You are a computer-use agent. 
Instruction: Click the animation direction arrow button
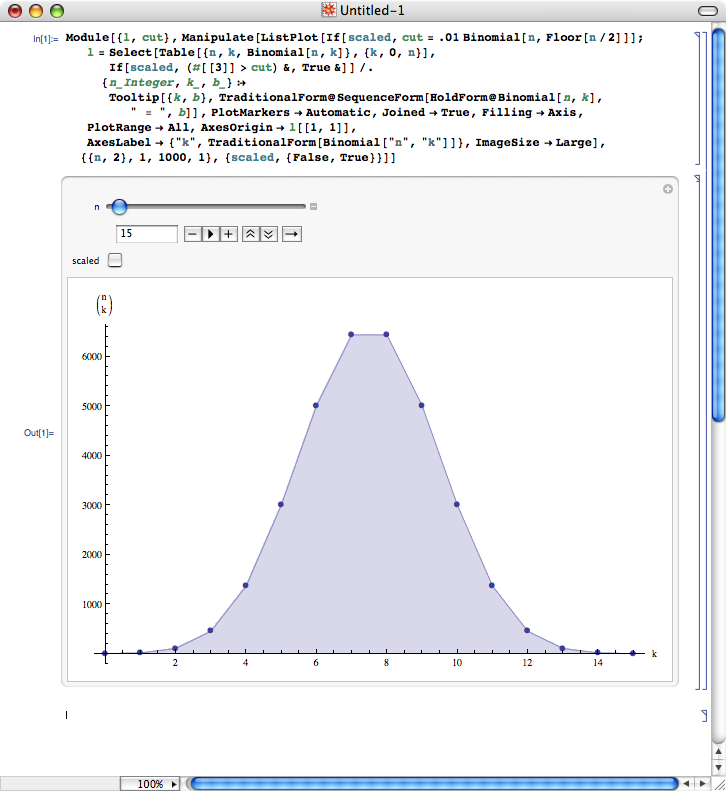(291, 234)
